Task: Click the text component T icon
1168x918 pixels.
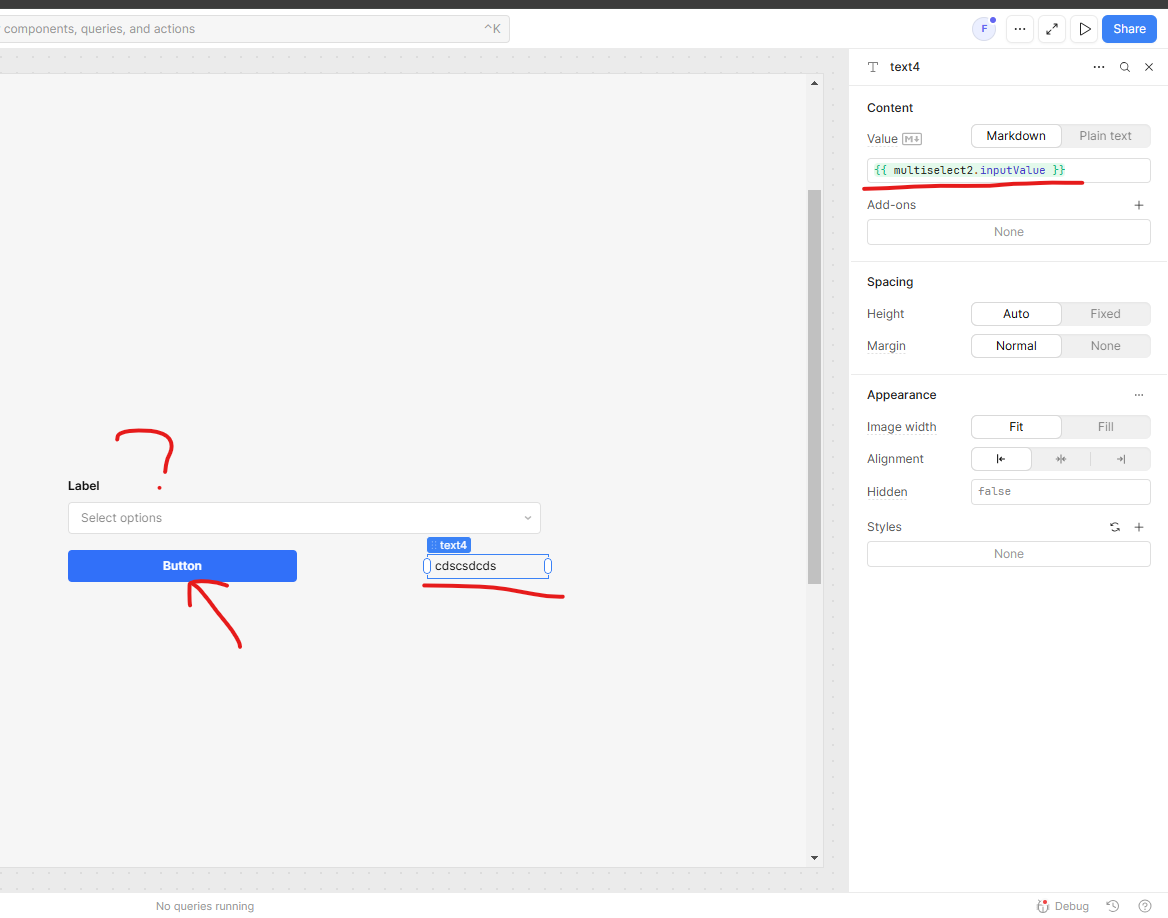Action: point(873,67)
